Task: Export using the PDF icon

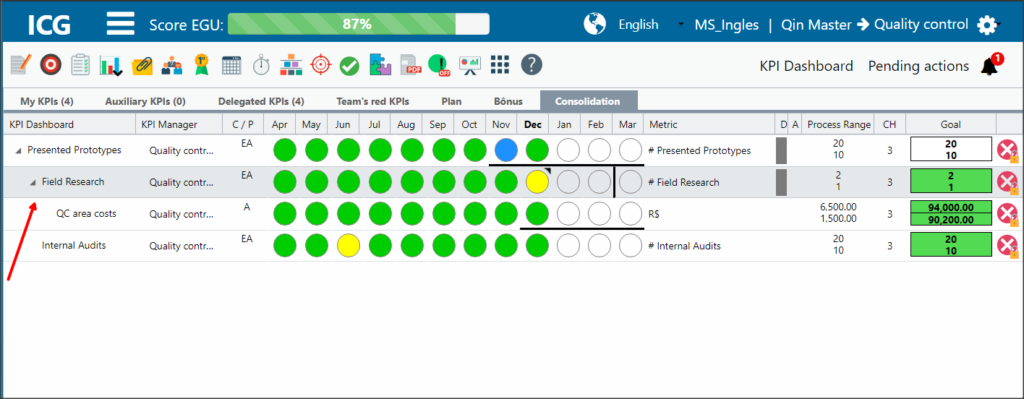Action: pos(411,65)
